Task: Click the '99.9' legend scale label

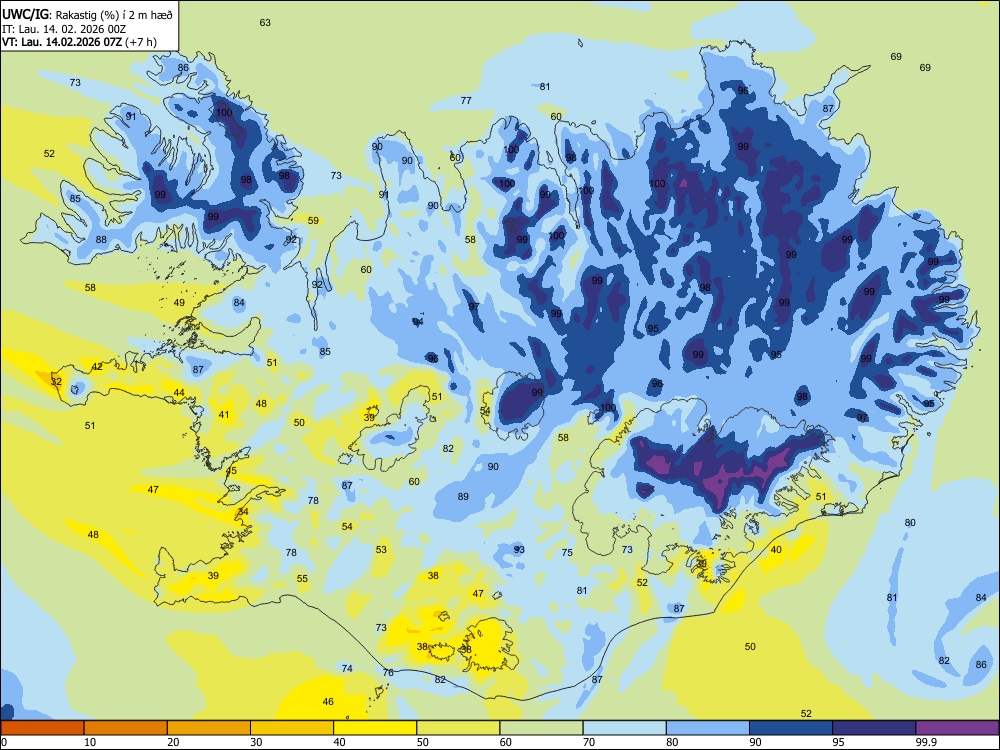Action: [926, 742]
